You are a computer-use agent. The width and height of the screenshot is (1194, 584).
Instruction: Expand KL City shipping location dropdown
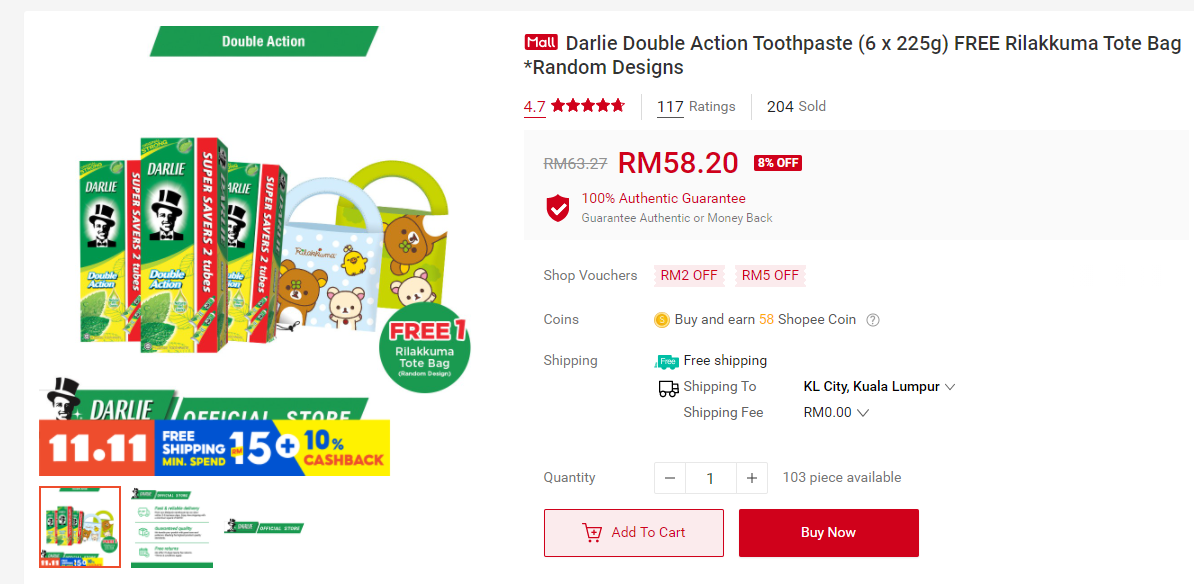pos(950,387)
